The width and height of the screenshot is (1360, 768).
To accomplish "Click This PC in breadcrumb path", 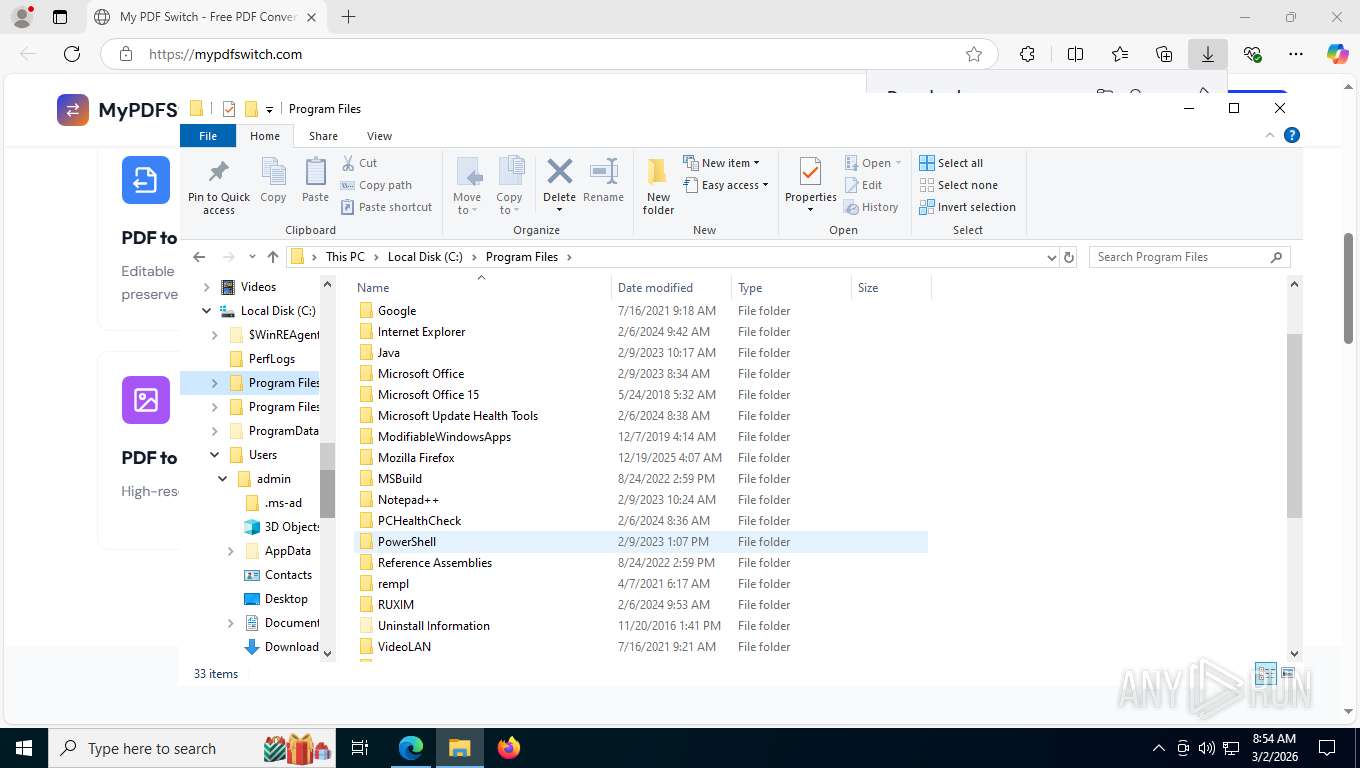I will click(x=345, y=257).
